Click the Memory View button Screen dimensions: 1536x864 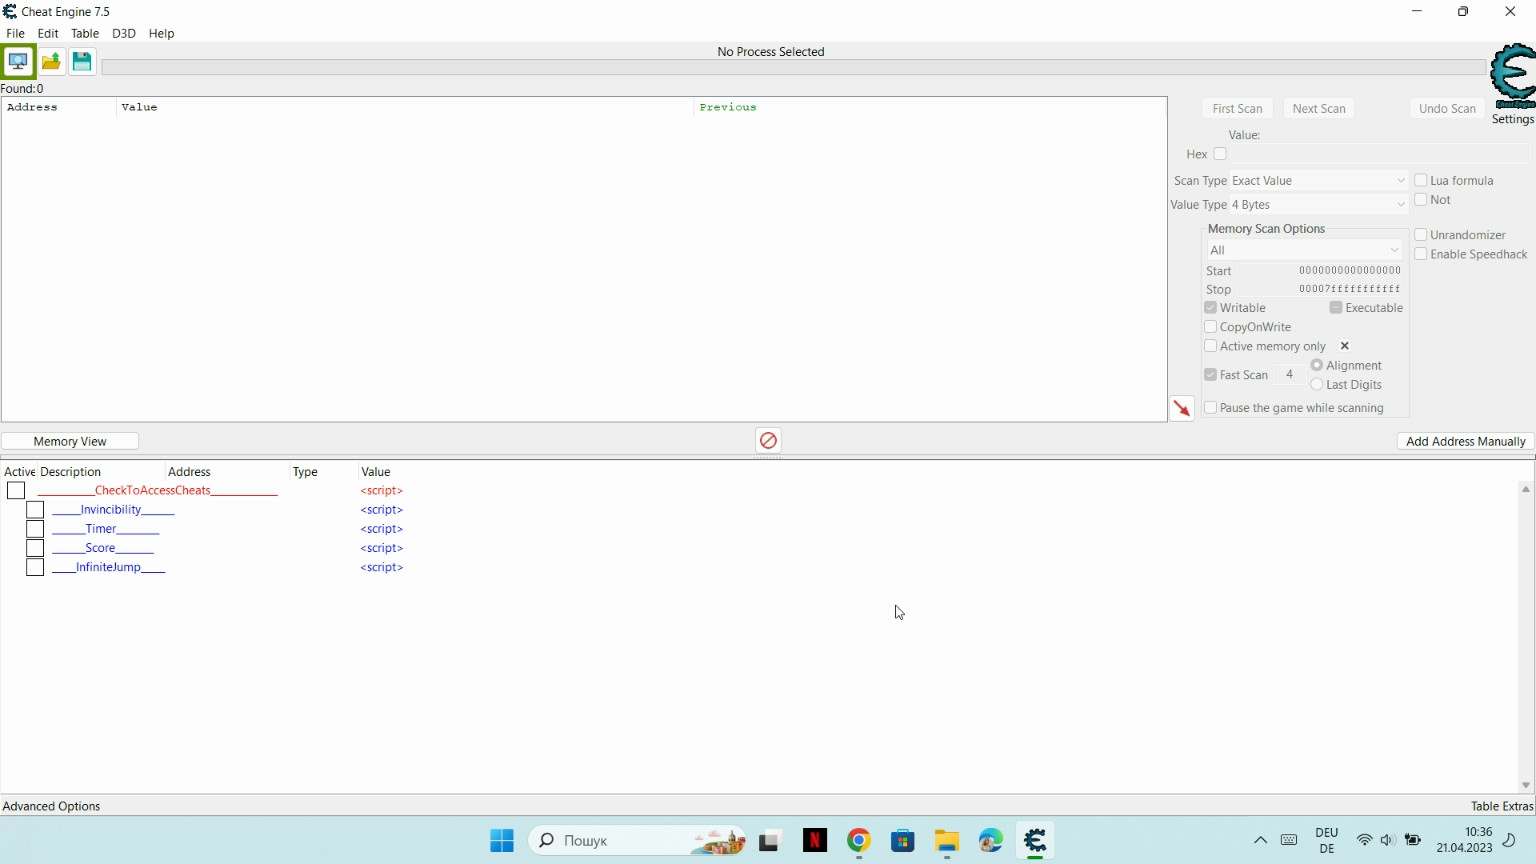[70, 441]
